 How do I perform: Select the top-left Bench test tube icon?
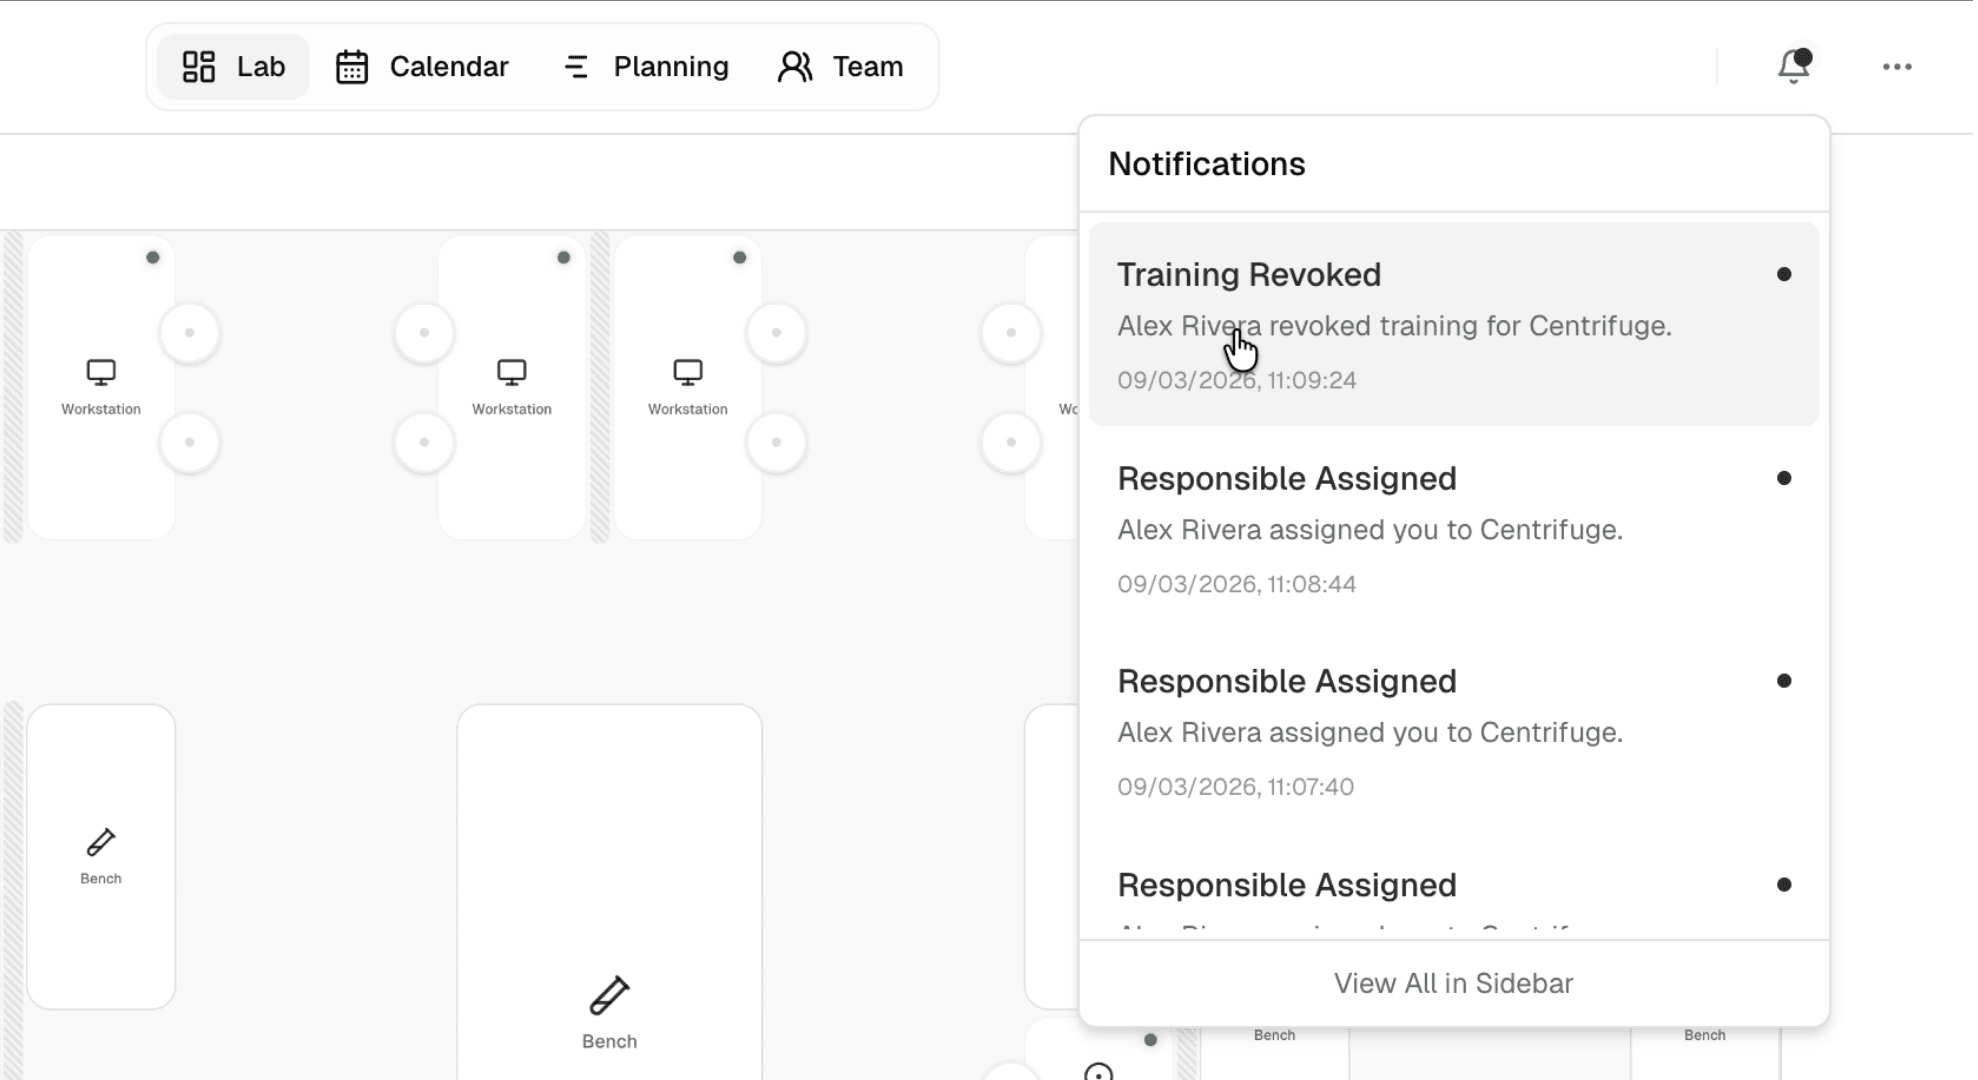pos(100,843)
